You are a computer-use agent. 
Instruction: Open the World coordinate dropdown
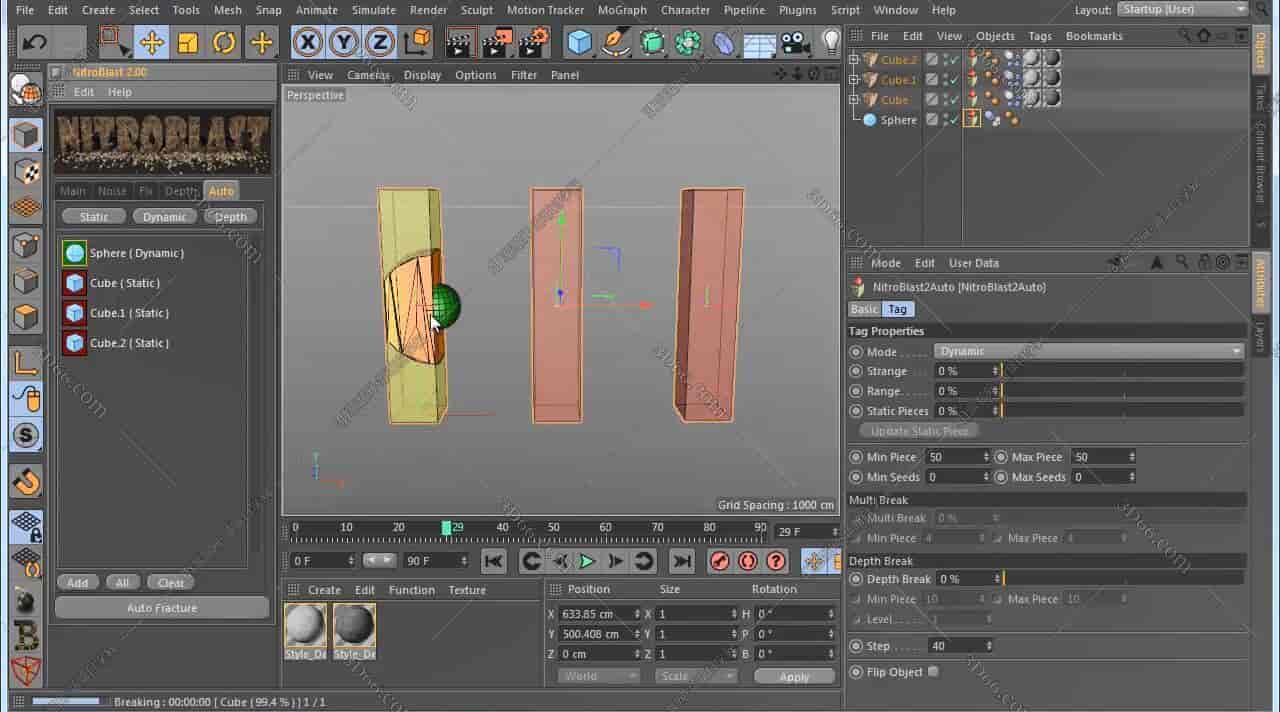pos(598,675)
